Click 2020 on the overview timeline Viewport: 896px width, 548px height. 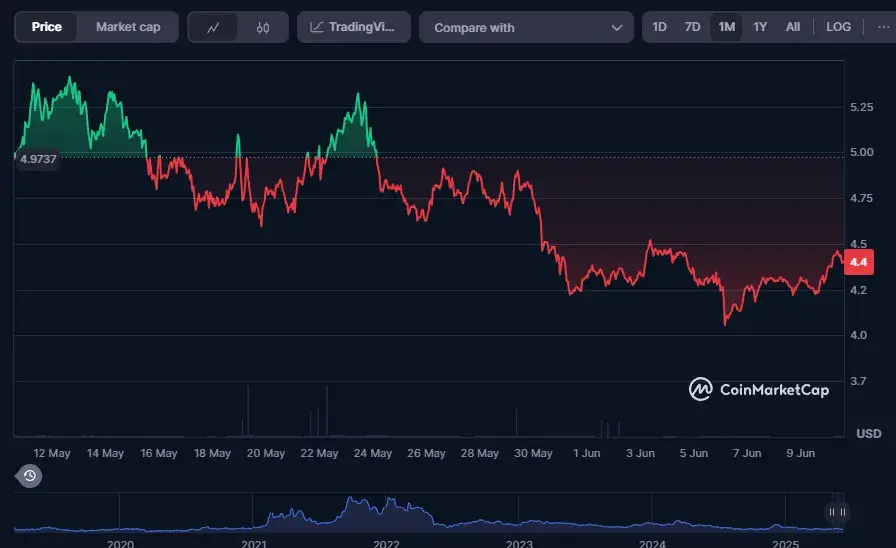pos(120,543)
